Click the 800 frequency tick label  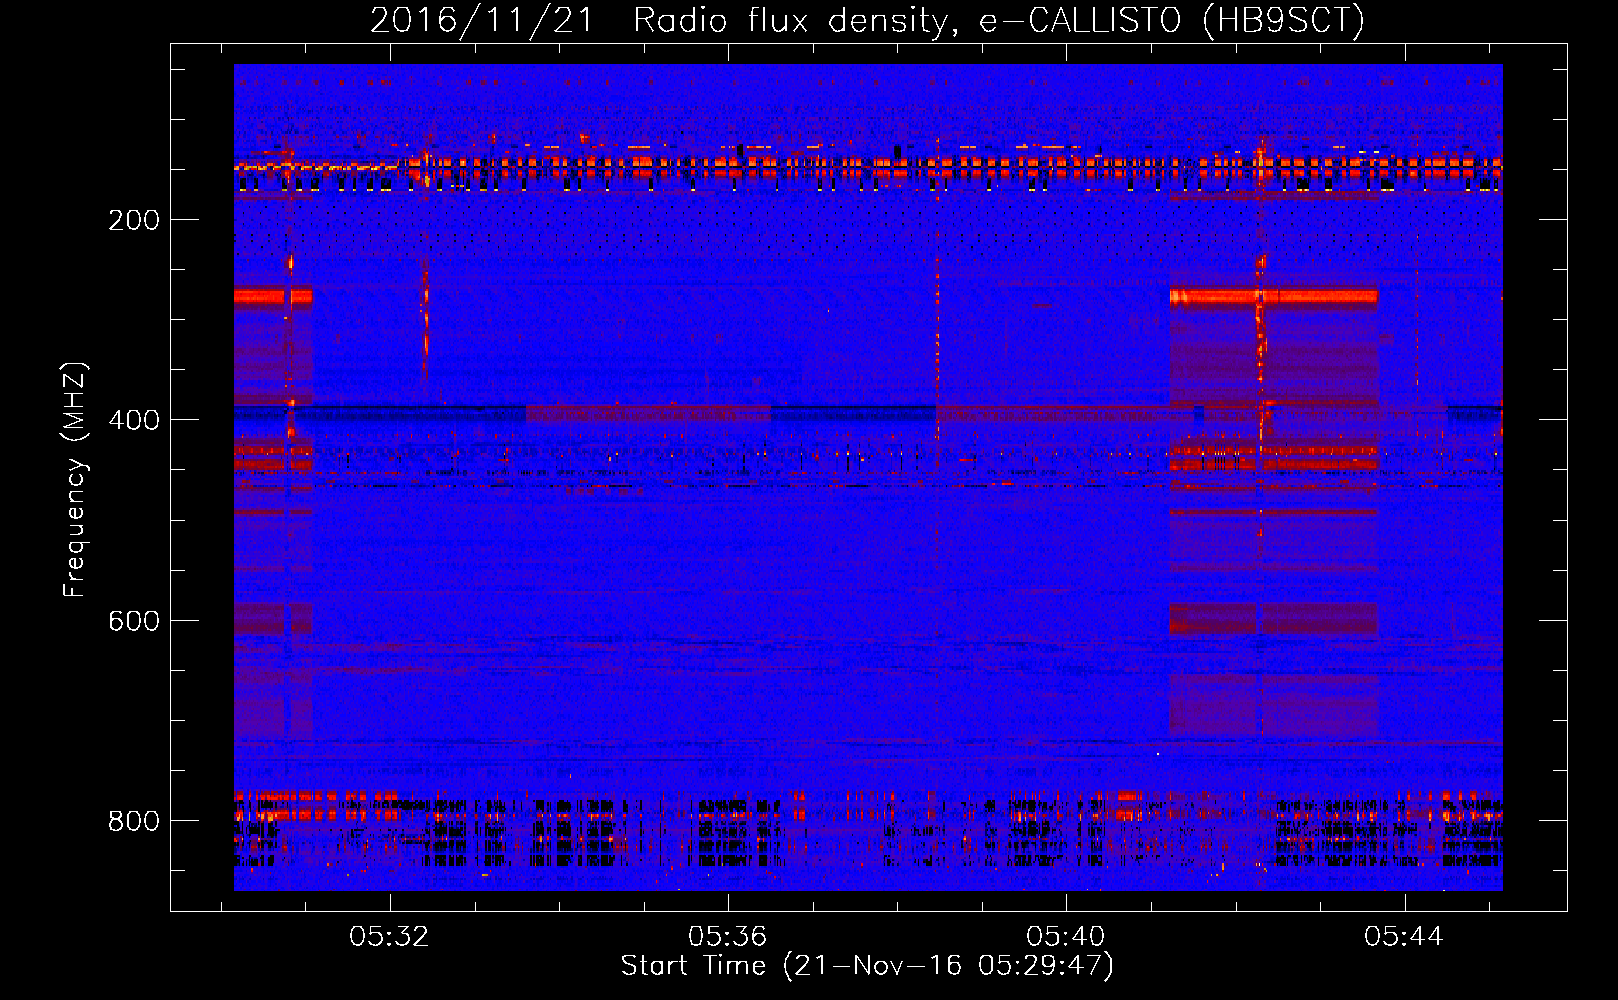[x=134, y=821]
